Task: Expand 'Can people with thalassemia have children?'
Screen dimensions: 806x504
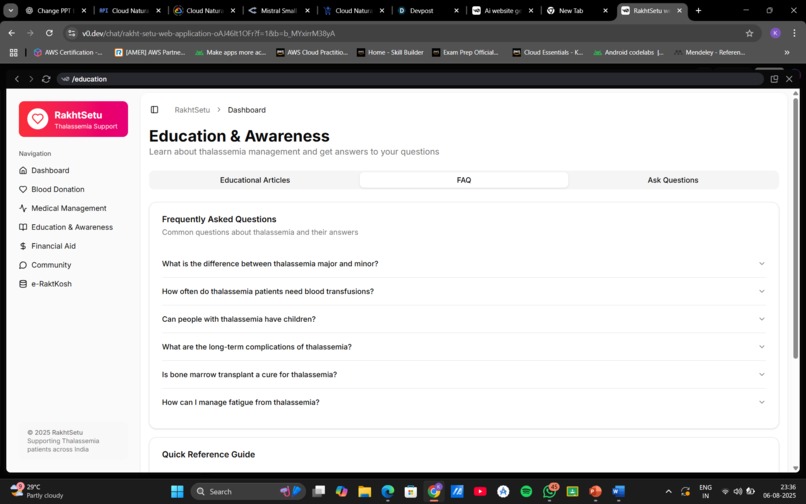Action: pyautogui.click(x=464, y=319)
